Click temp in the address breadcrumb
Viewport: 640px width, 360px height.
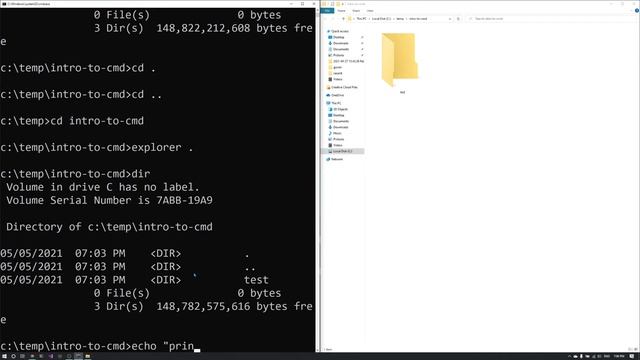pyautogui.click(x=400, y=19)
